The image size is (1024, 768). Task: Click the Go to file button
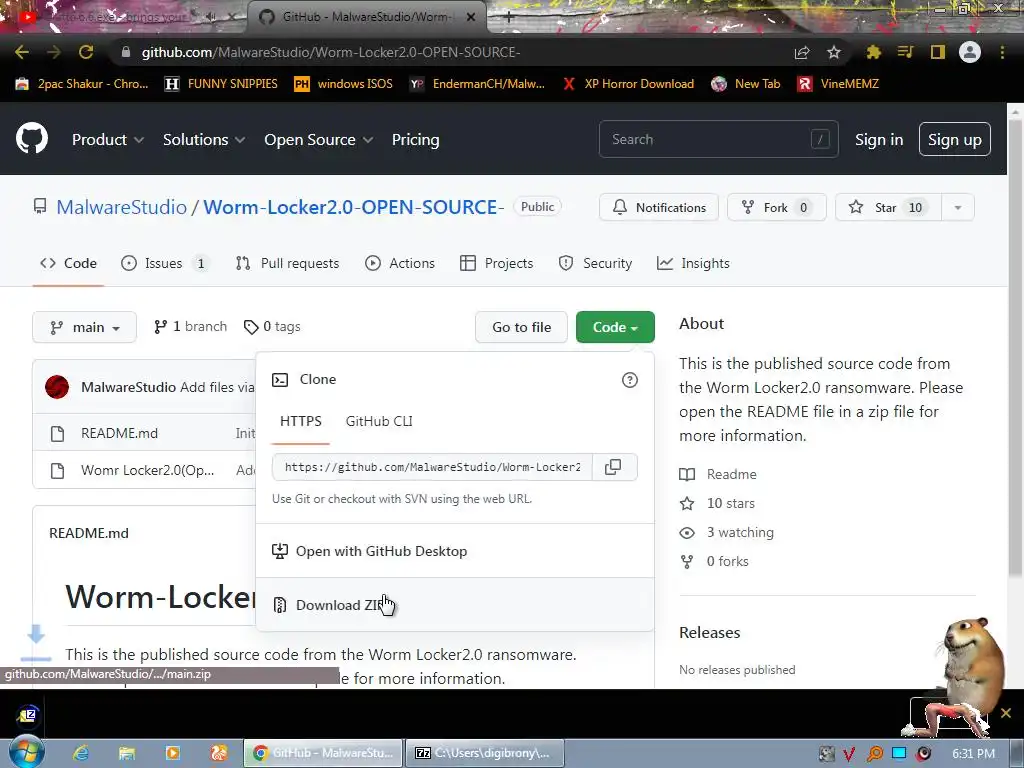click(x=521, y=327)
